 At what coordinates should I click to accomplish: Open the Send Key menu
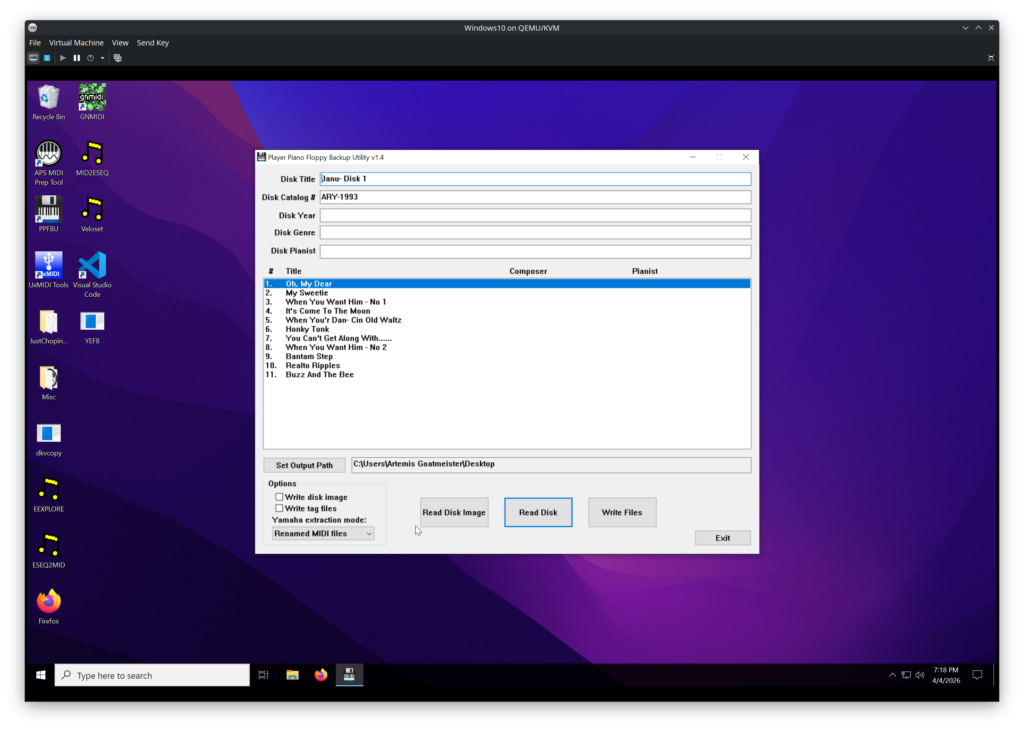[153, 42]
